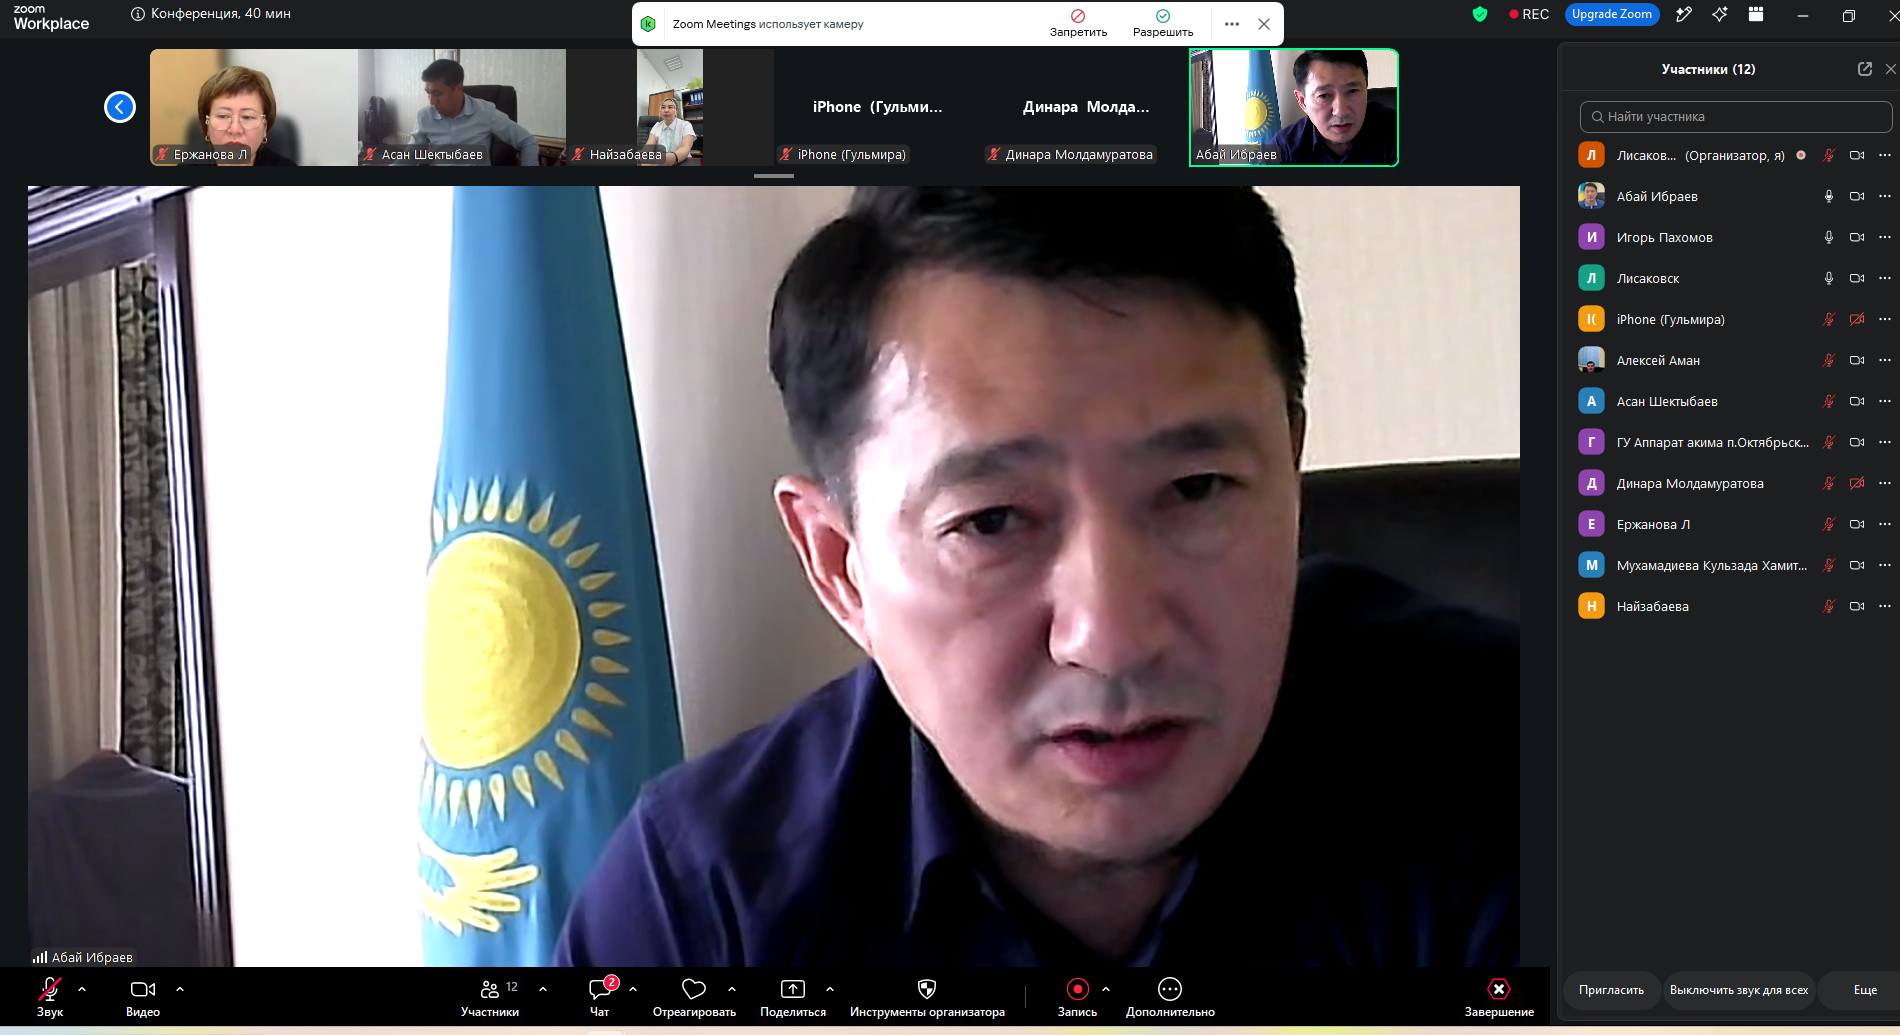The image size is (1900, 1035).
Task: Expand participants options arrow next to Участники
Action: 543,989
